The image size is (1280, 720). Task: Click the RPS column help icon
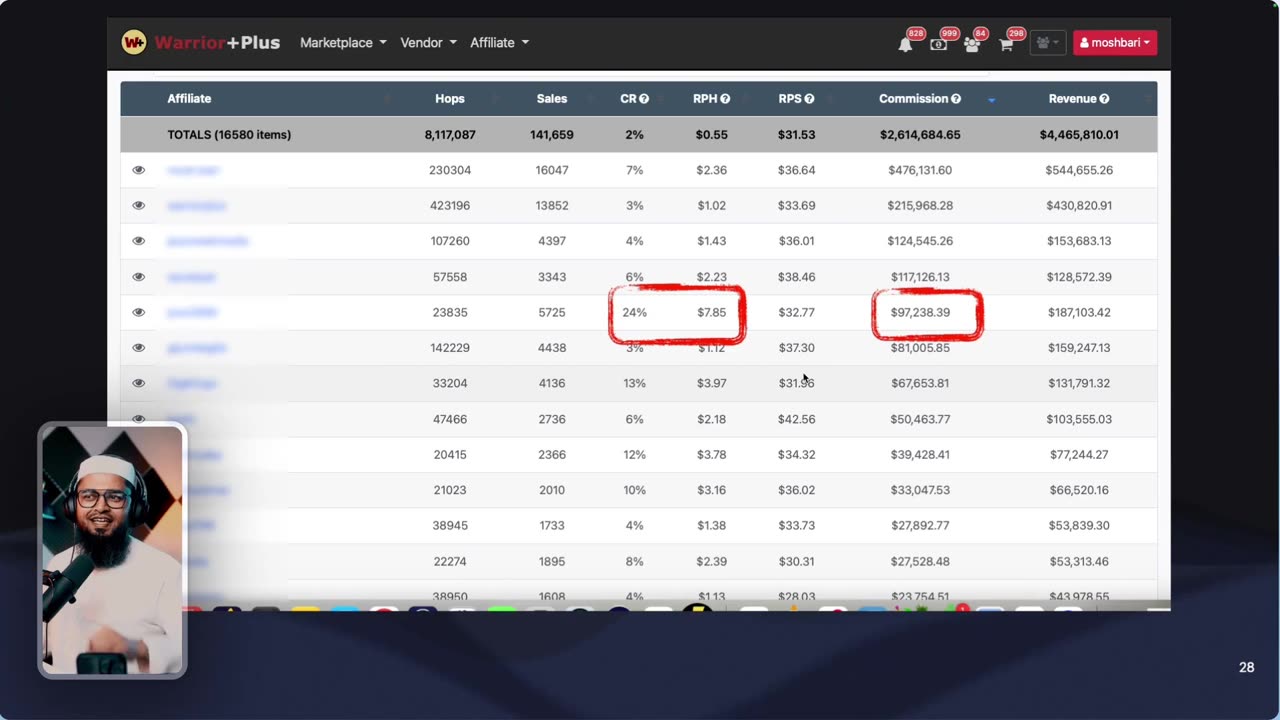pos(809,99)
